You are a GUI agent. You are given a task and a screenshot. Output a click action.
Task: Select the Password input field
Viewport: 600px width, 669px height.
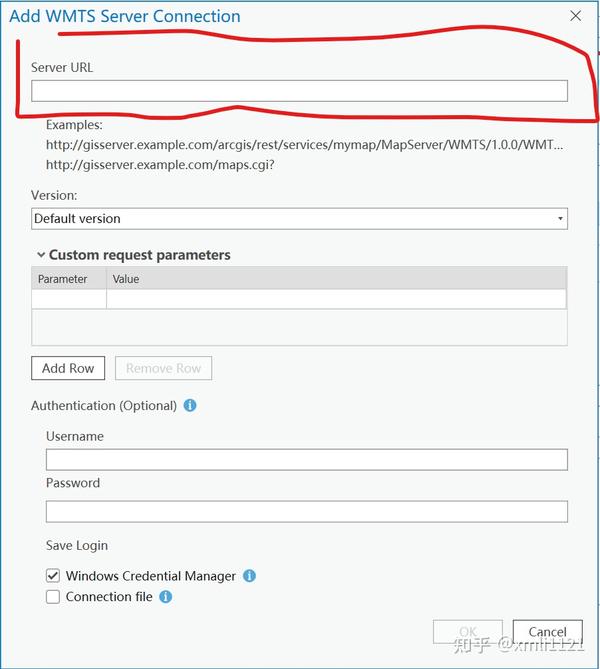(x=306, y=511)
